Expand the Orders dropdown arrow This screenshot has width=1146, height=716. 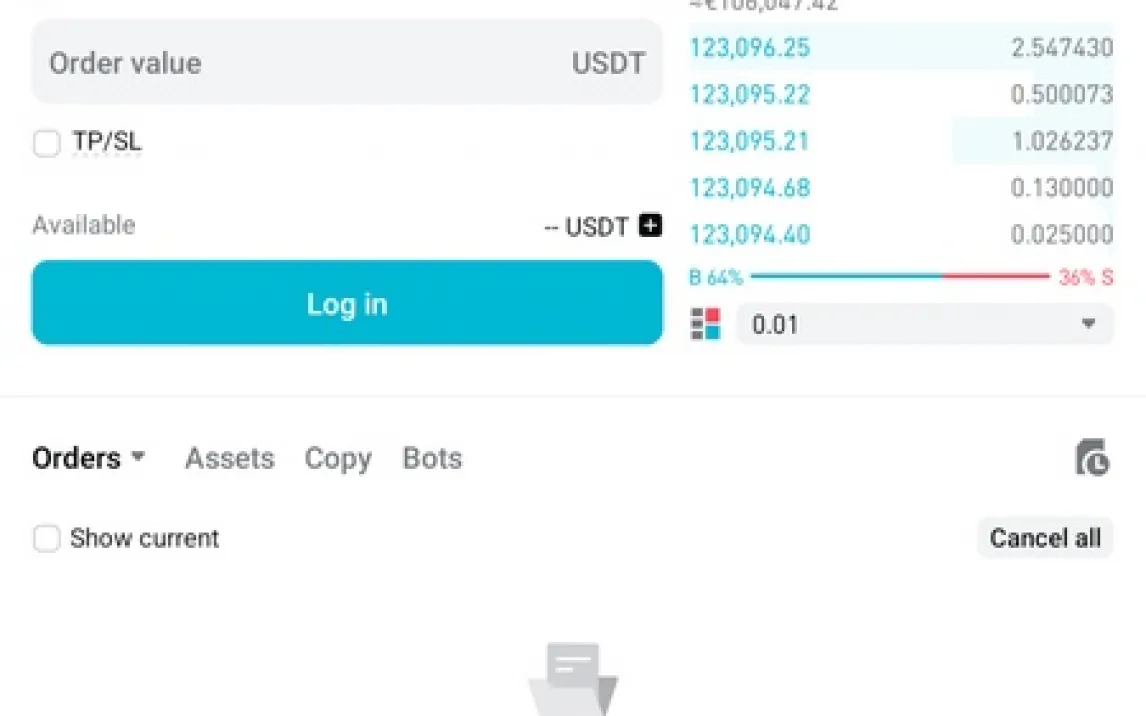138,458
